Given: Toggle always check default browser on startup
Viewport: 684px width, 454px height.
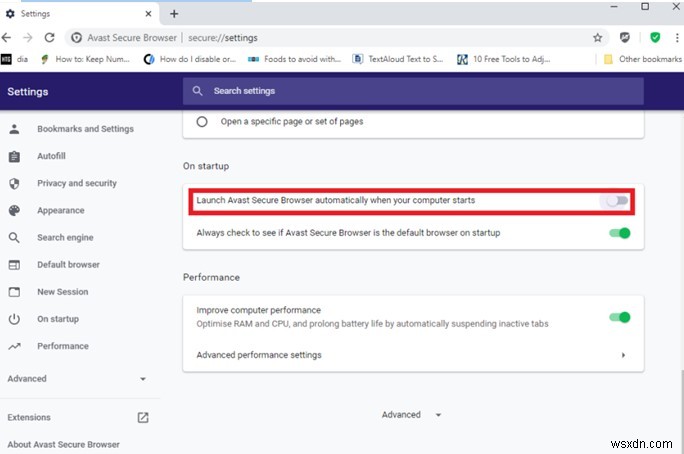Looking at the screenshot, I should [x=620, y=233].
